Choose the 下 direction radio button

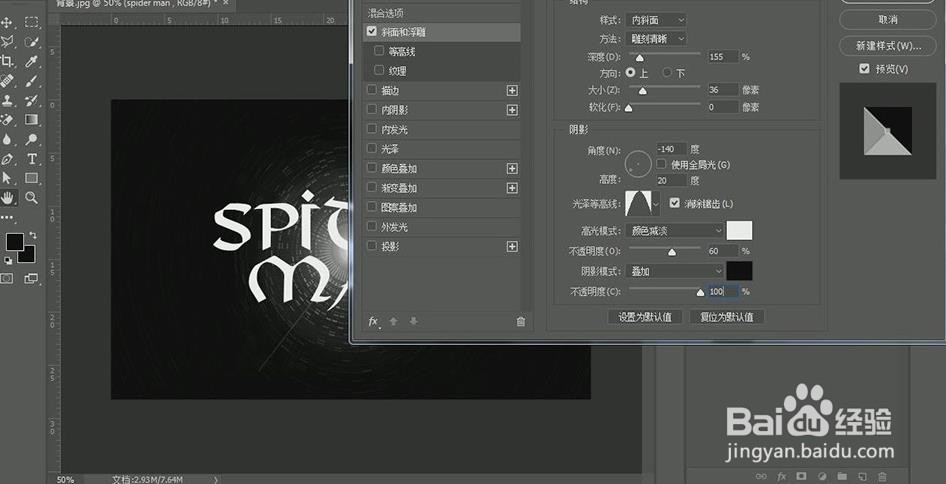[667, 72]
